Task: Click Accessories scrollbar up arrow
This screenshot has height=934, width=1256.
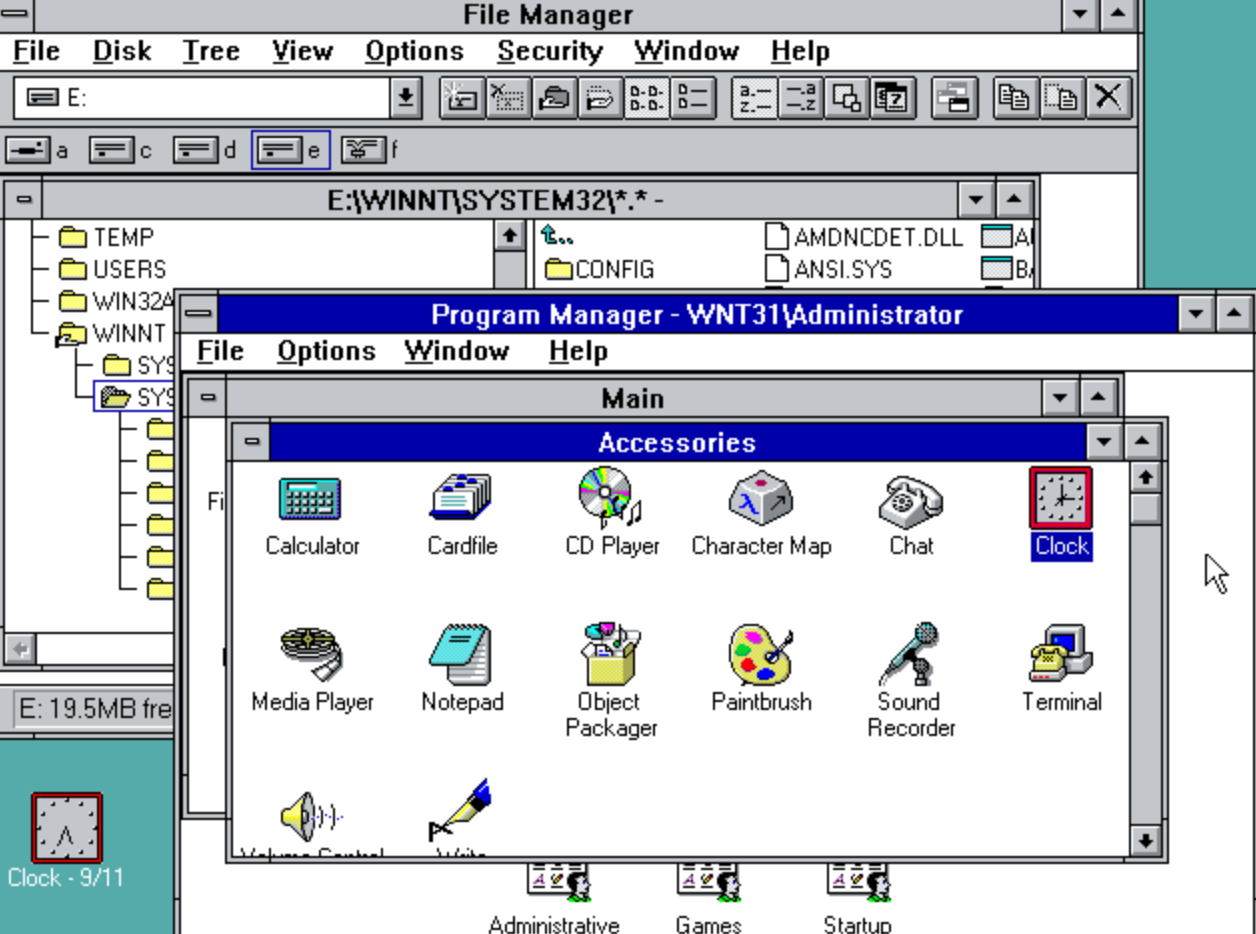Action: tap(1146, 478)
